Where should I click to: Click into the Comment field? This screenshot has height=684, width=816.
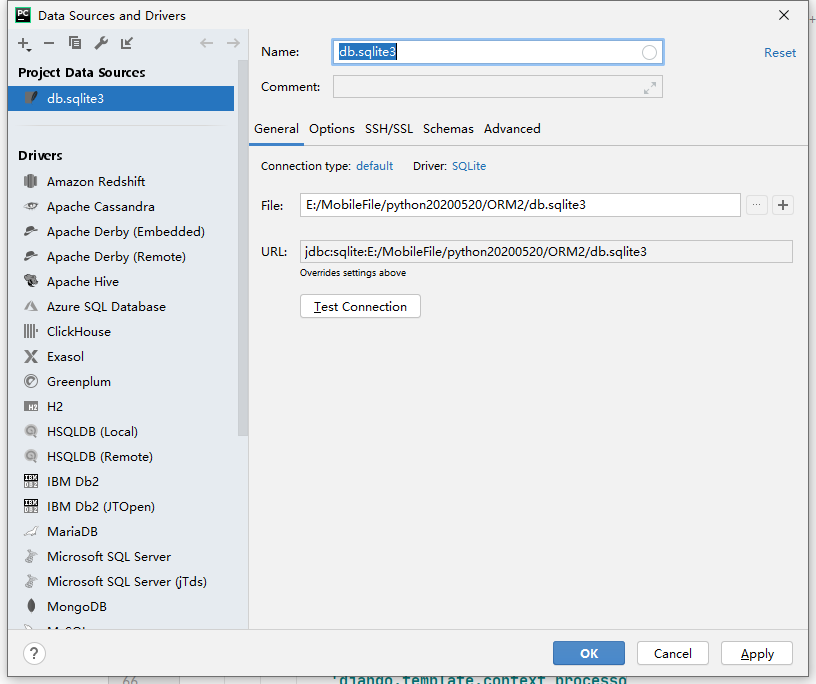[x=498, y=87]
